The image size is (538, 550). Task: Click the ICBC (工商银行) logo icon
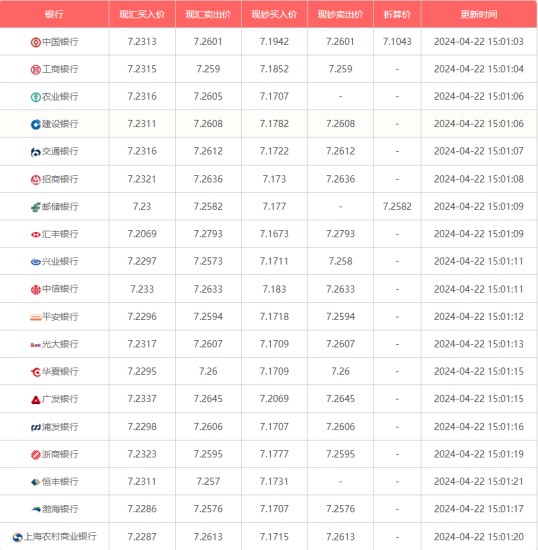(x=36, y=70)
